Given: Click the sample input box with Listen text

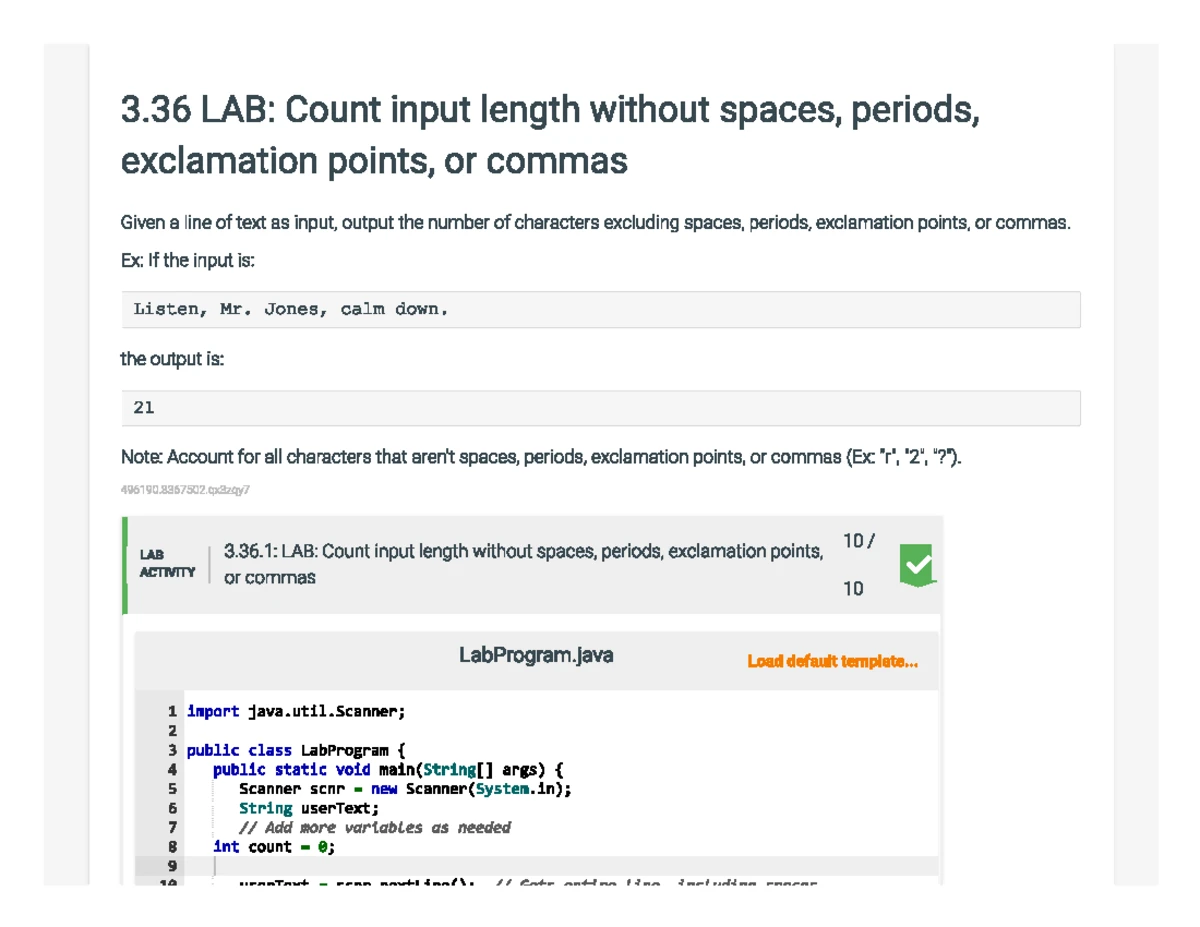Looking at the screenshot, I should pos(600,310).
